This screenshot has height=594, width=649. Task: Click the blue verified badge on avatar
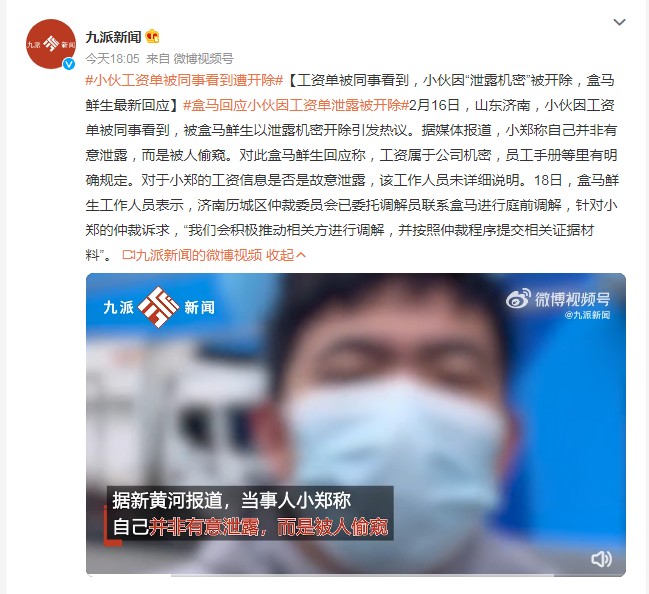[x=69, y=64]
